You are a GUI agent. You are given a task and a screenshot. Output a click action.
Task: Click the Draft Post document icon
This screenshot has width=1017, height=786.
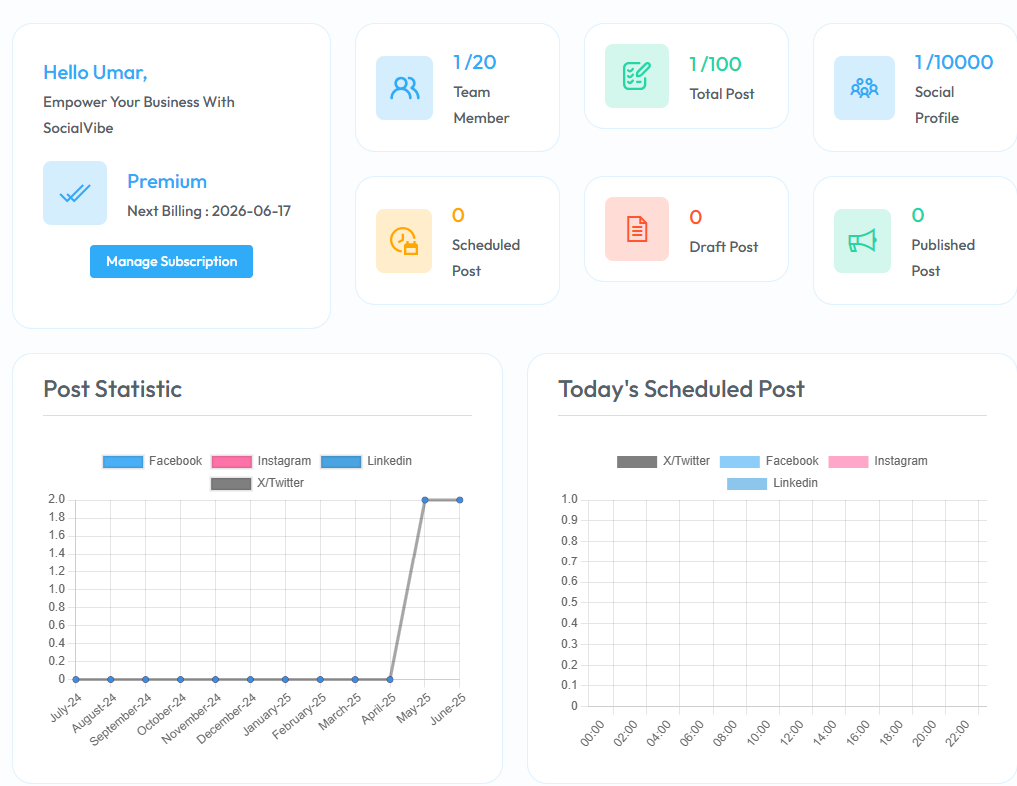(636, 229)
